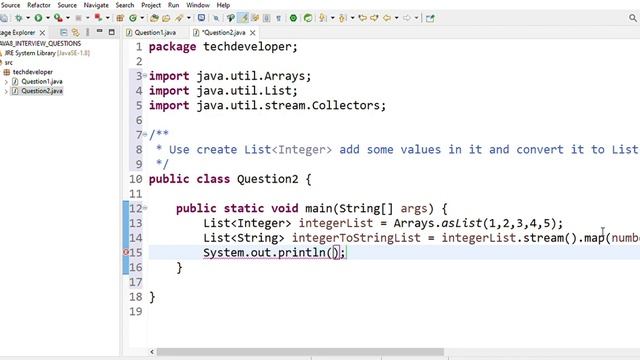Toggle Mark Occurrences highlighter icon
Image resolution: width=640 pixels, height=360 pixels.
point(243,18)
